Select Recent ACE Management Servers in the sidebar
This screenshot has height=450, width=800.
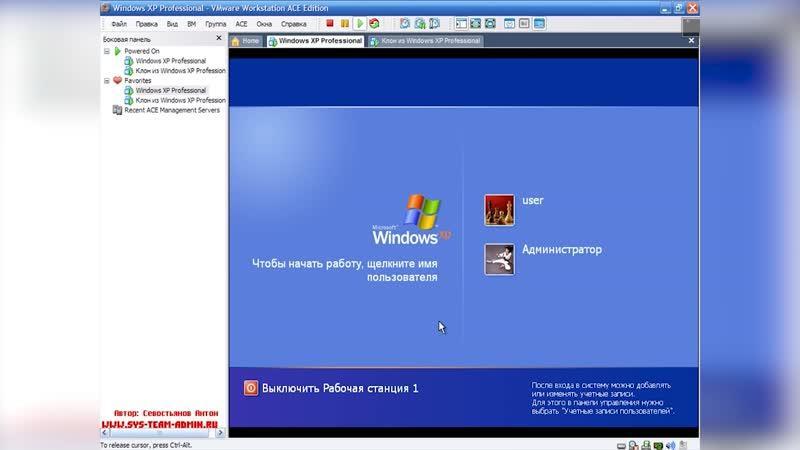click(171, 110)
